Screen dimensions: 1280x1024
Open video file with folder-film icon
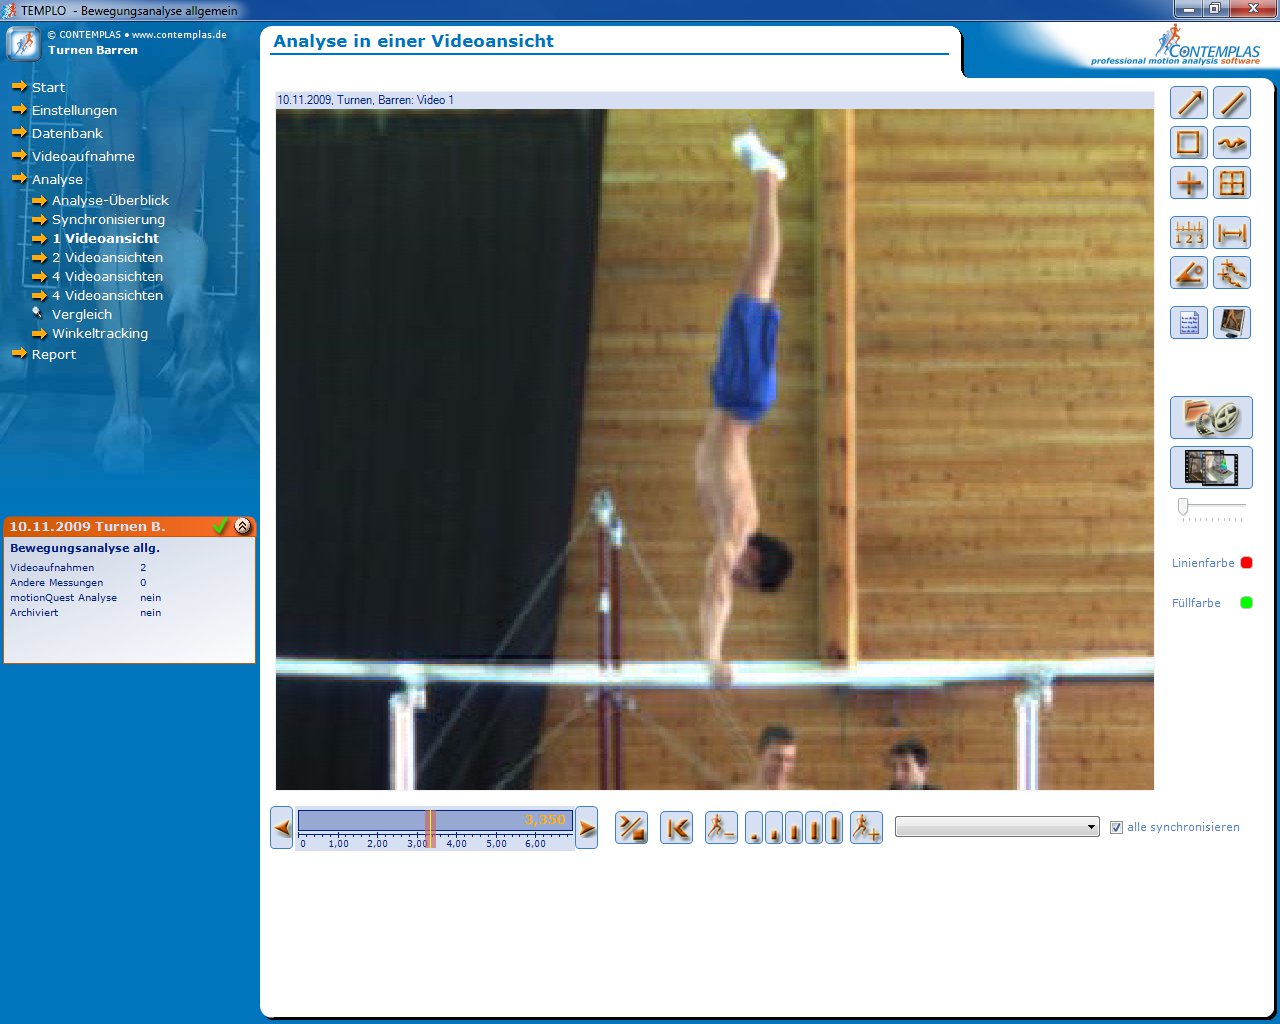[1211, 418]
